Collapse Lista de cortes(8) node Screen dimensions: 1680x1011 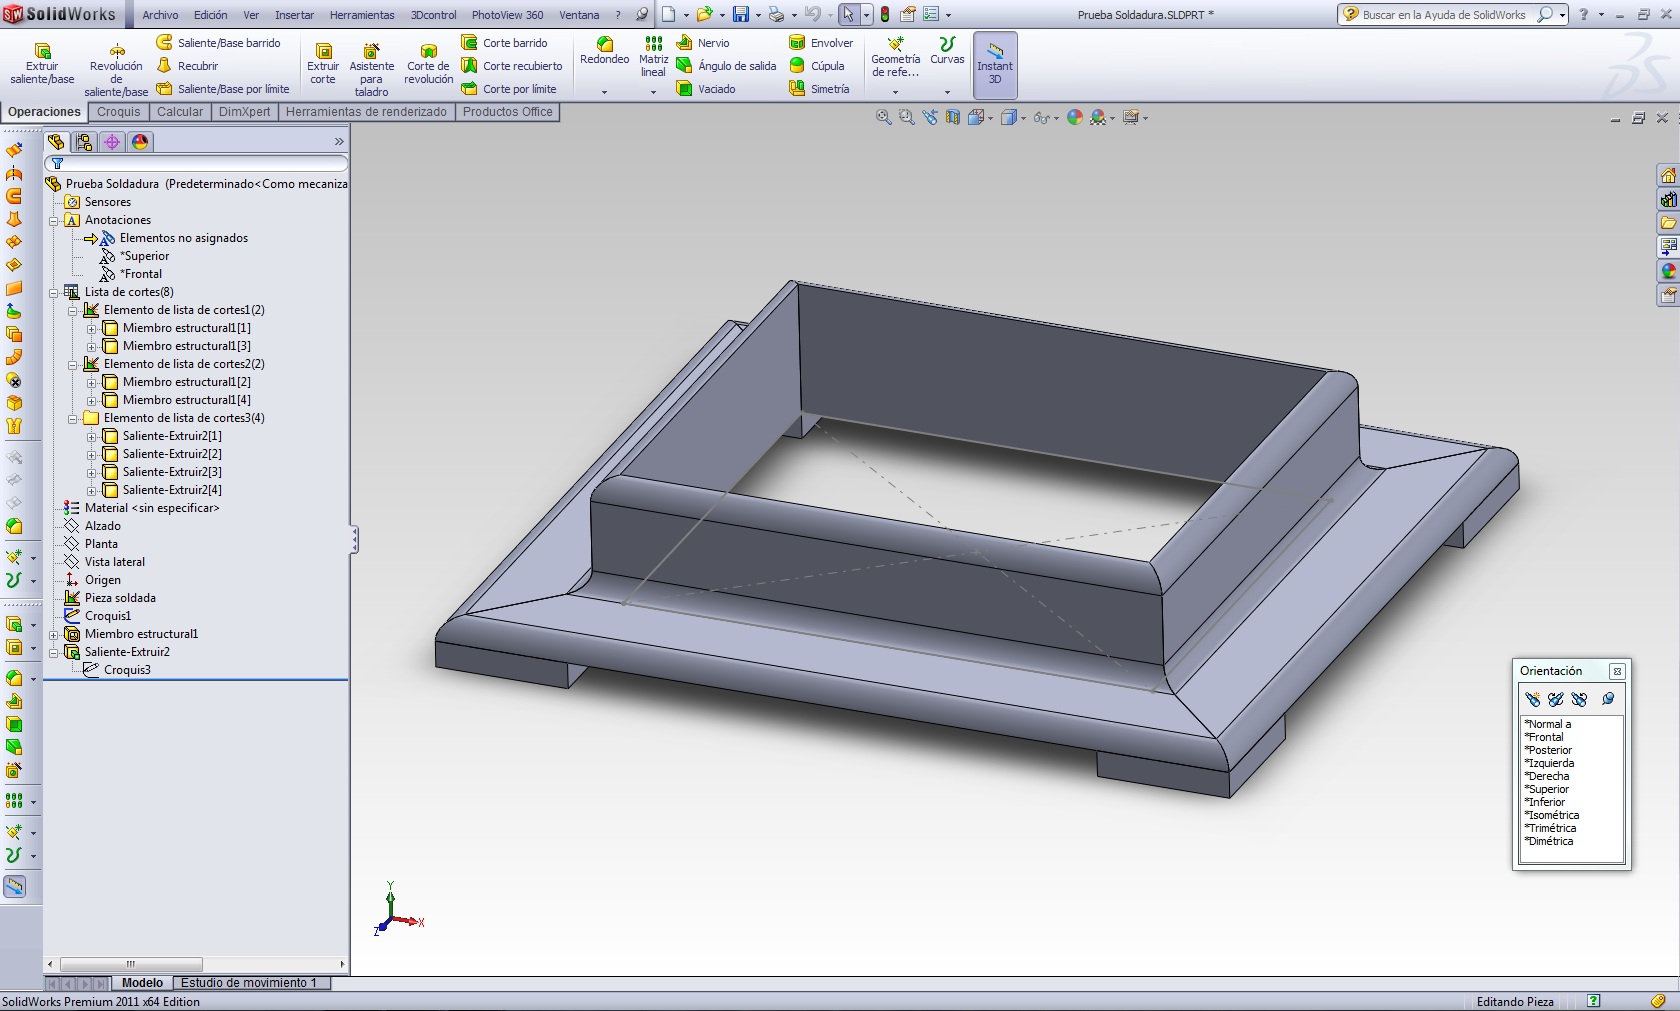click(x=54, y=292)
